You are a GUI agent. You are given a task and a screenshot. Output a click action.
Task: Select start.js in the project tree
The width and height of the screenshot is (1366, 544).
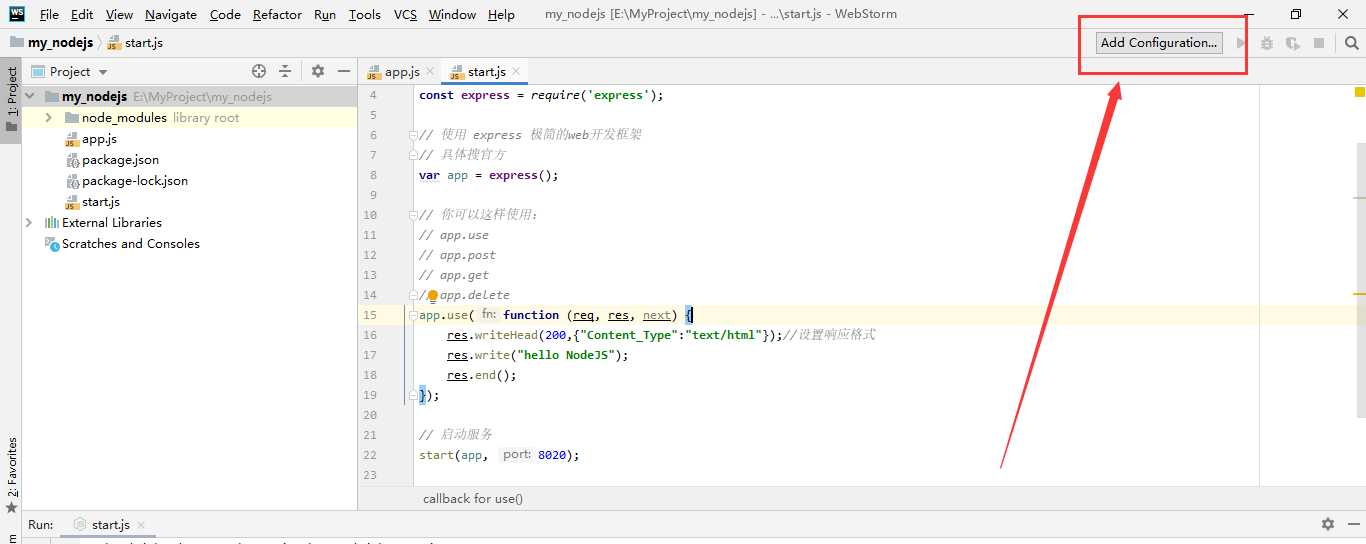pos(100,201)
